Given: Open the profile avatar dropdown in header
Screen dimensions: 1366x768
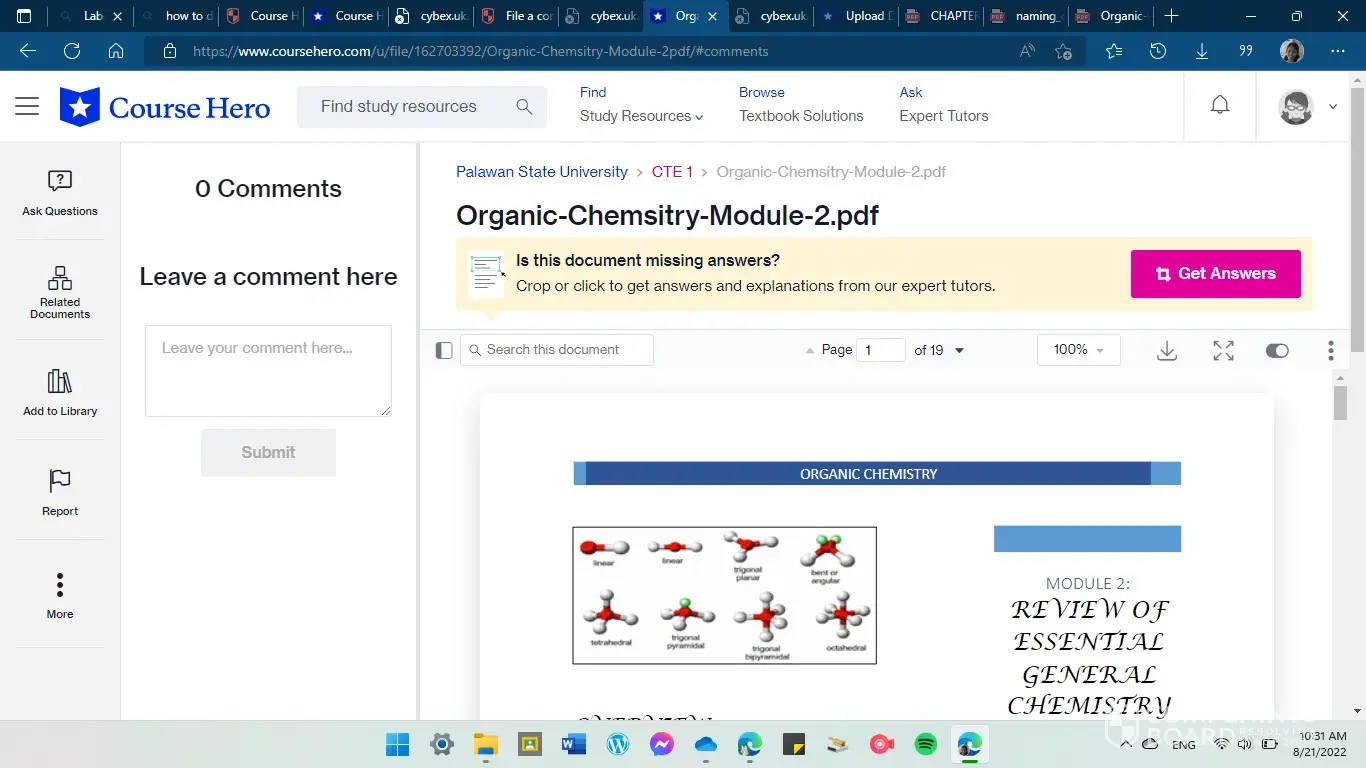Looking at the screenshot, I should point(1308,106).
